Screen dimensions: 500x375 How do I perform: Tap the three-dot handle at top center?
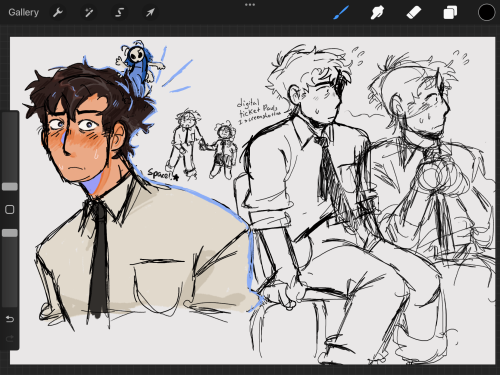tap(250, 5)
